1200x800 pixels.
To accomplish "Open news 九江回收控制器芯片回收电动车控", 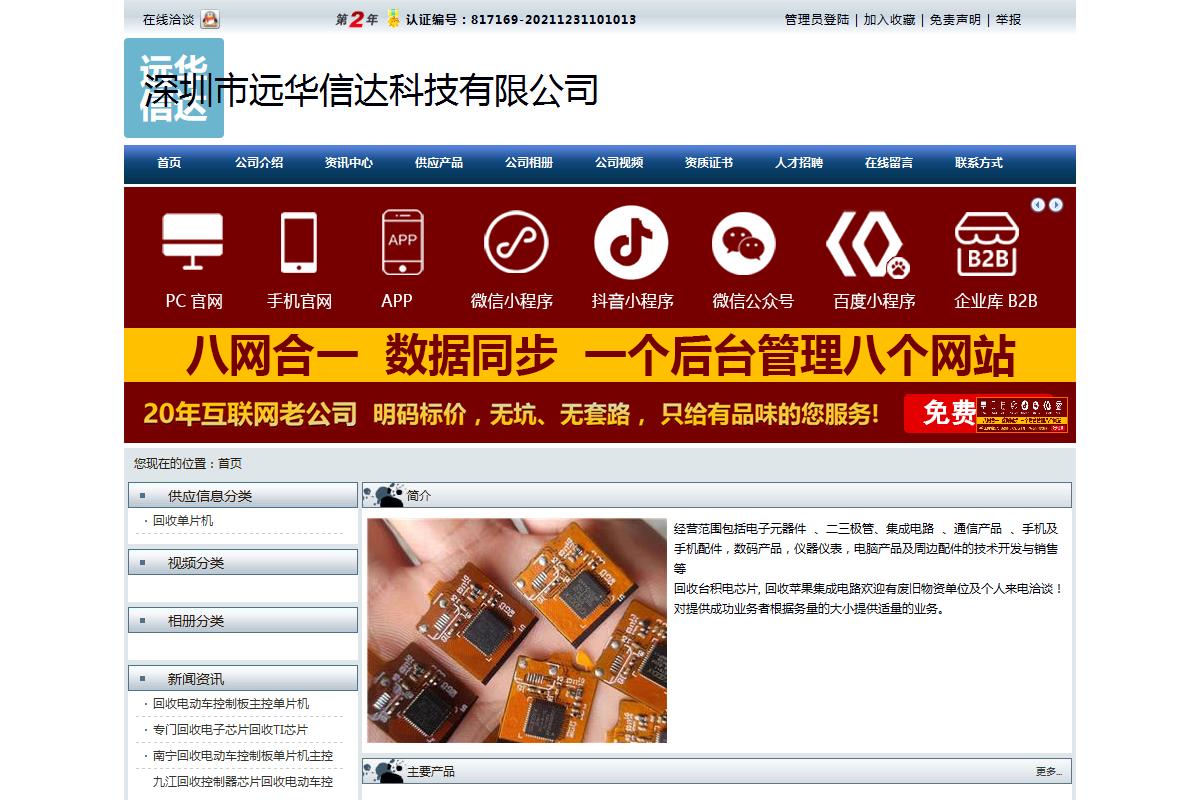I will tap(243, 782).
